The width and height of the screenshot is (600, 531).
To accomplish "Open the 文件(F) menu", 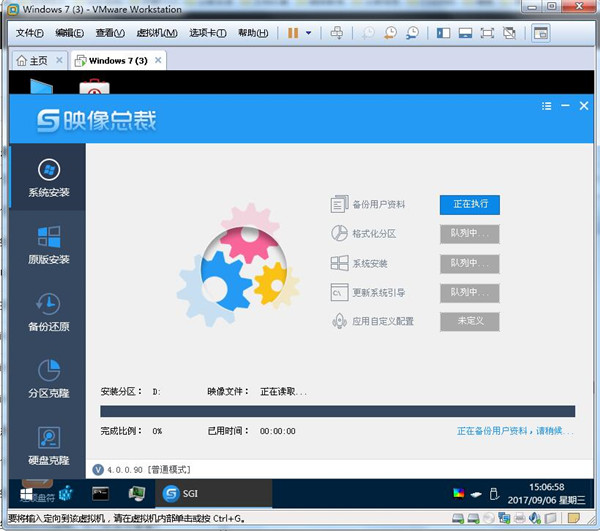I will pyautogui.click(x=29, y=33).
